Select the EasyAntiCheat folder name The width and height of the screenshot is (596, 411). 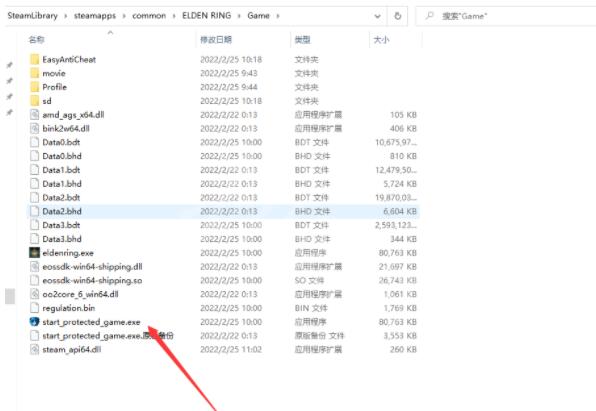click(69, 59)
